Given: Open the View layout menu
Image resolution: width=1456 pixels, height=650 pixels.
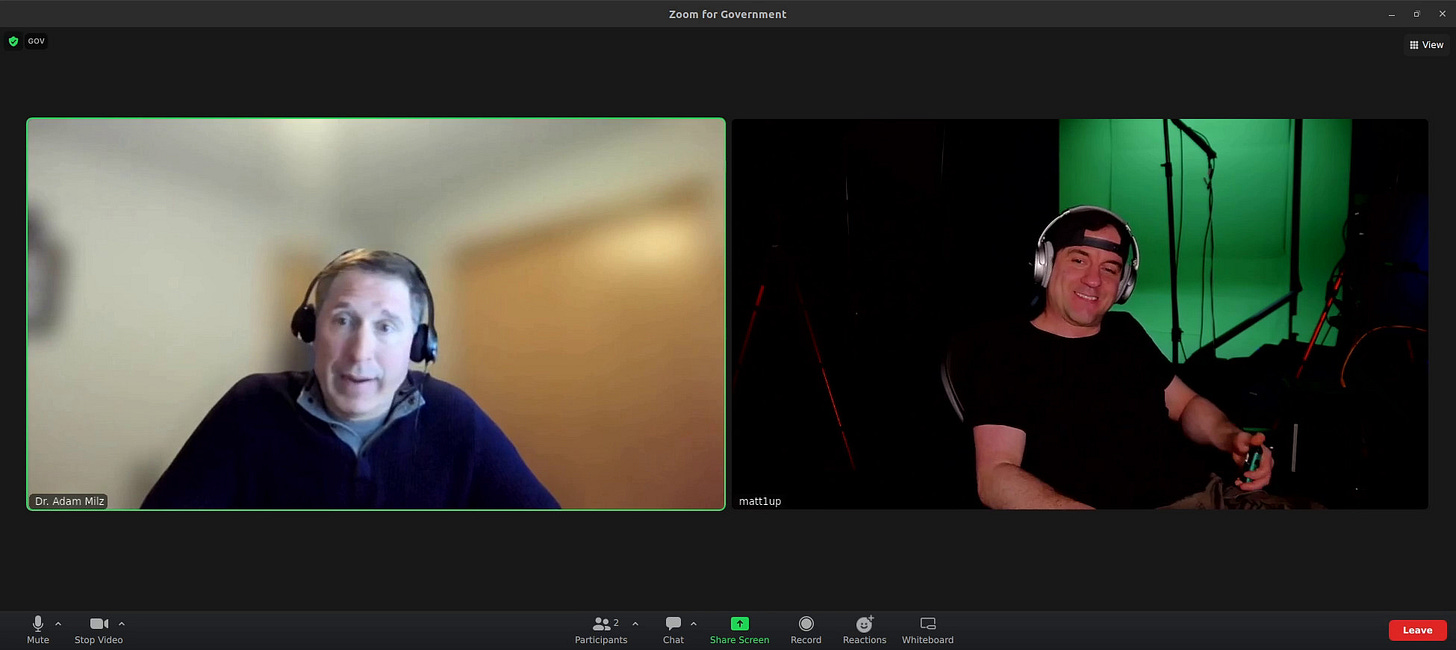Looking at the screenshot, I should pos(1426,45).
